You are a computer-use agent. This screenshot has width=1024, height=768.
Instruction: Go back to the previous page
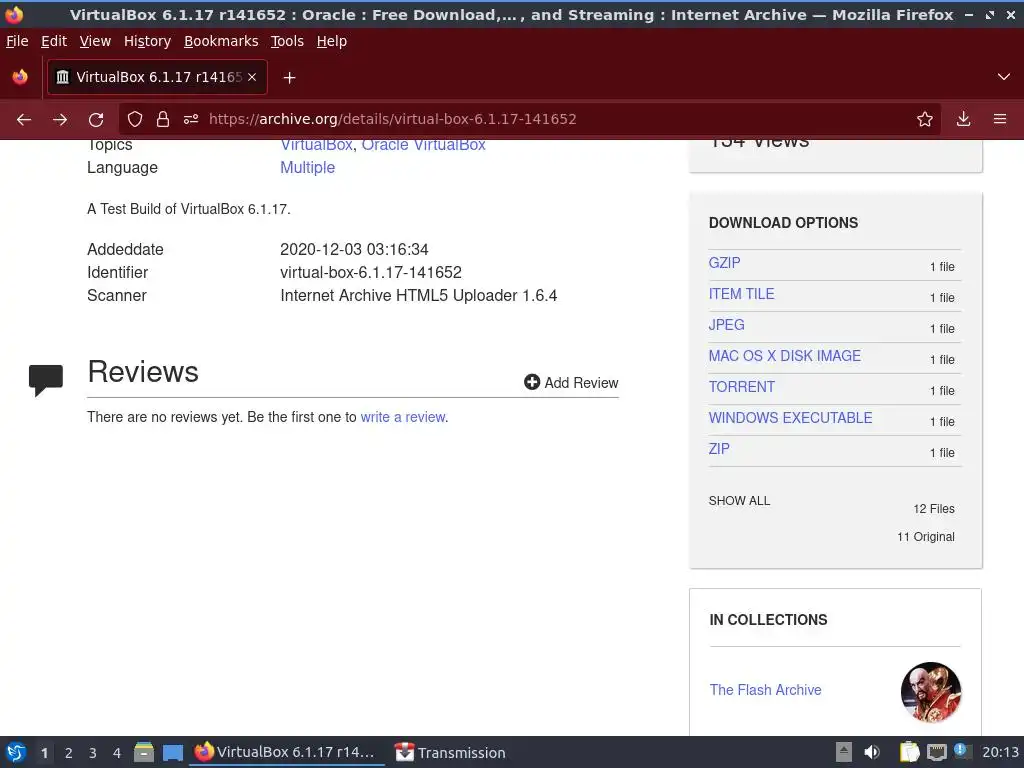click(24, 120)
